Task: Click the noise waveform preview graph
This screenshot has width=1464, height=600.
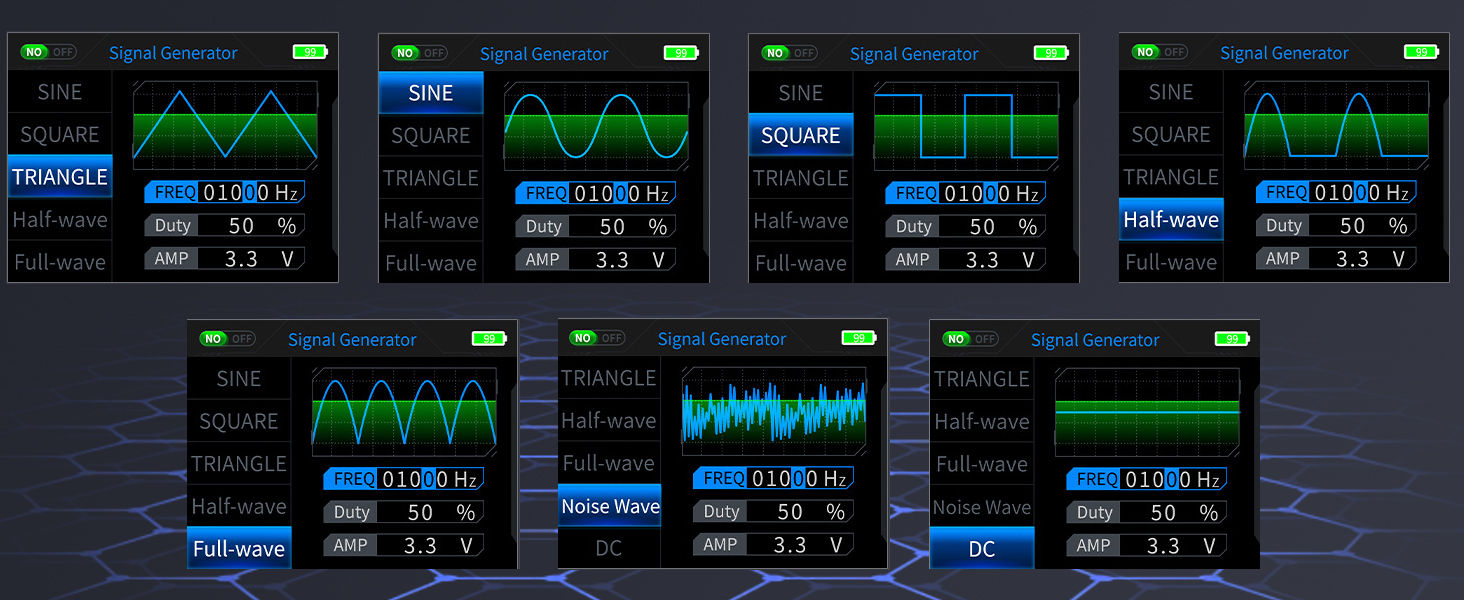Action: pos(774,410)
